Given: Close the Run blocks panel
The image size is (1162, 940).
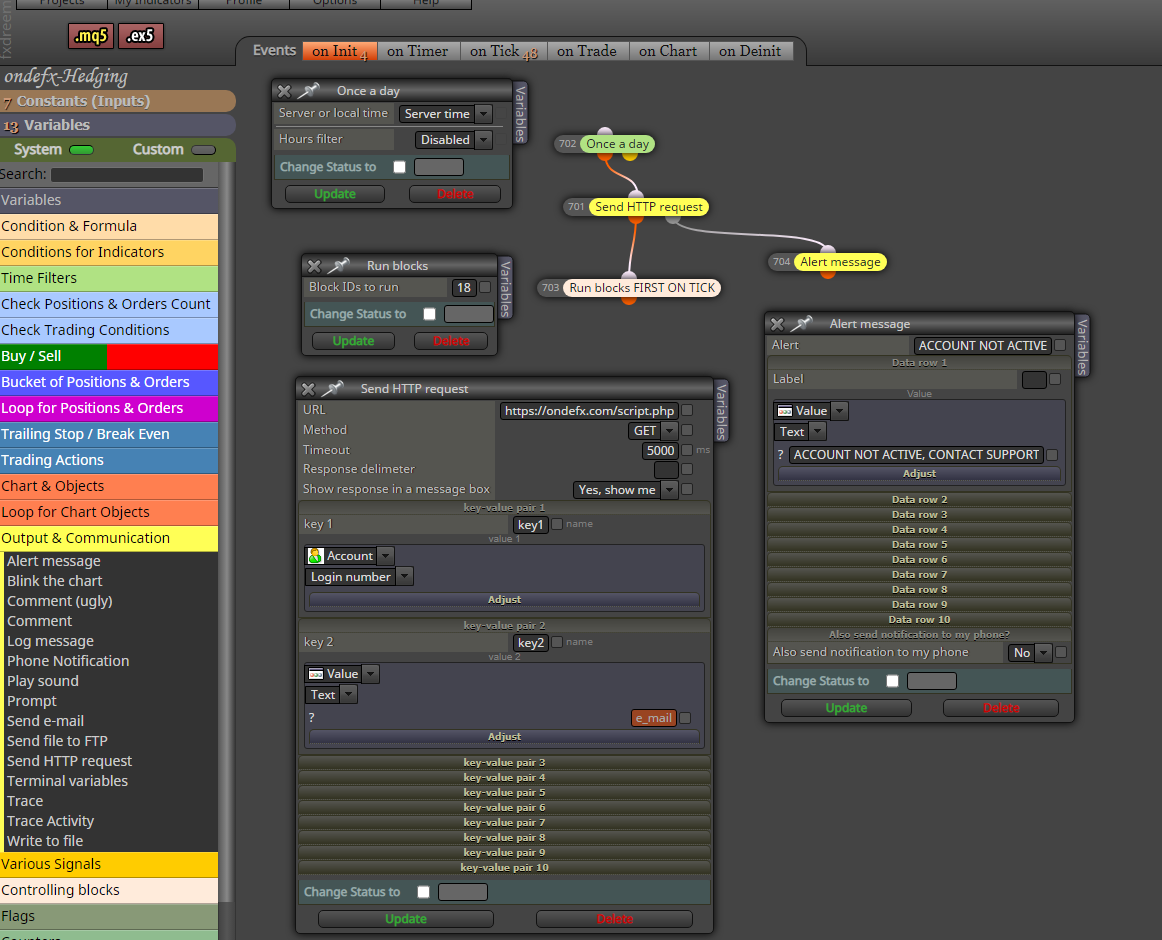Looking at the screenshot, I should click(x=314, y=265).
